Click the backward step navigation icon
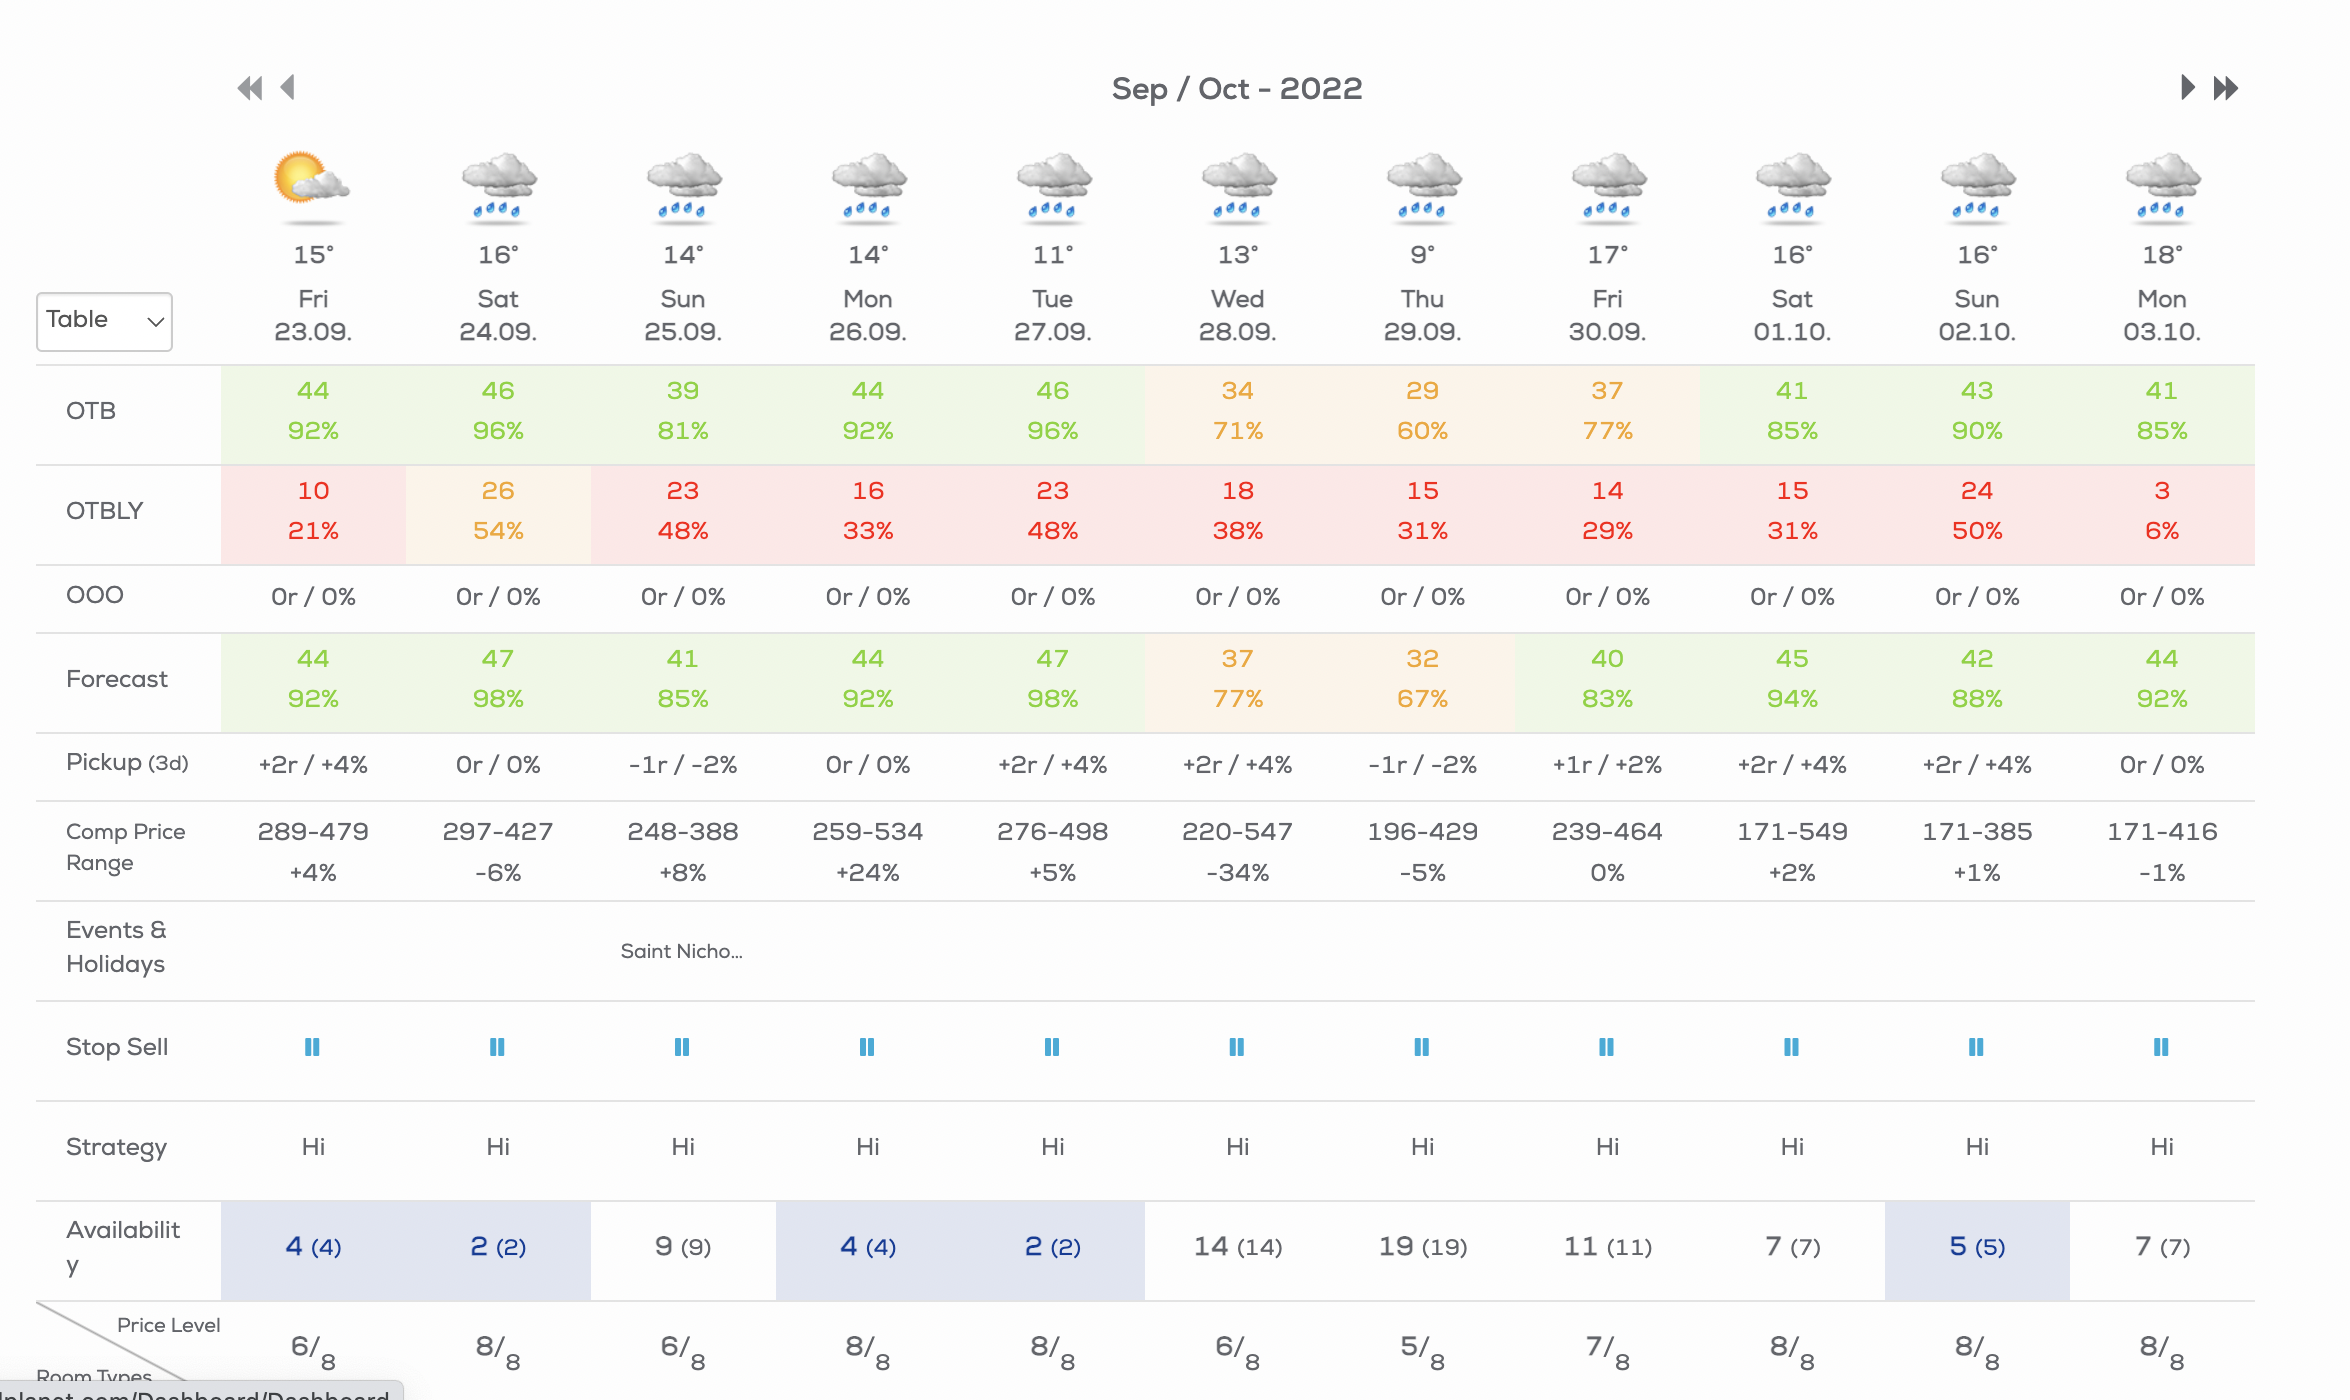This screenshot has height=1400, width=2350. pyautogui.click(x=293, y=87)
